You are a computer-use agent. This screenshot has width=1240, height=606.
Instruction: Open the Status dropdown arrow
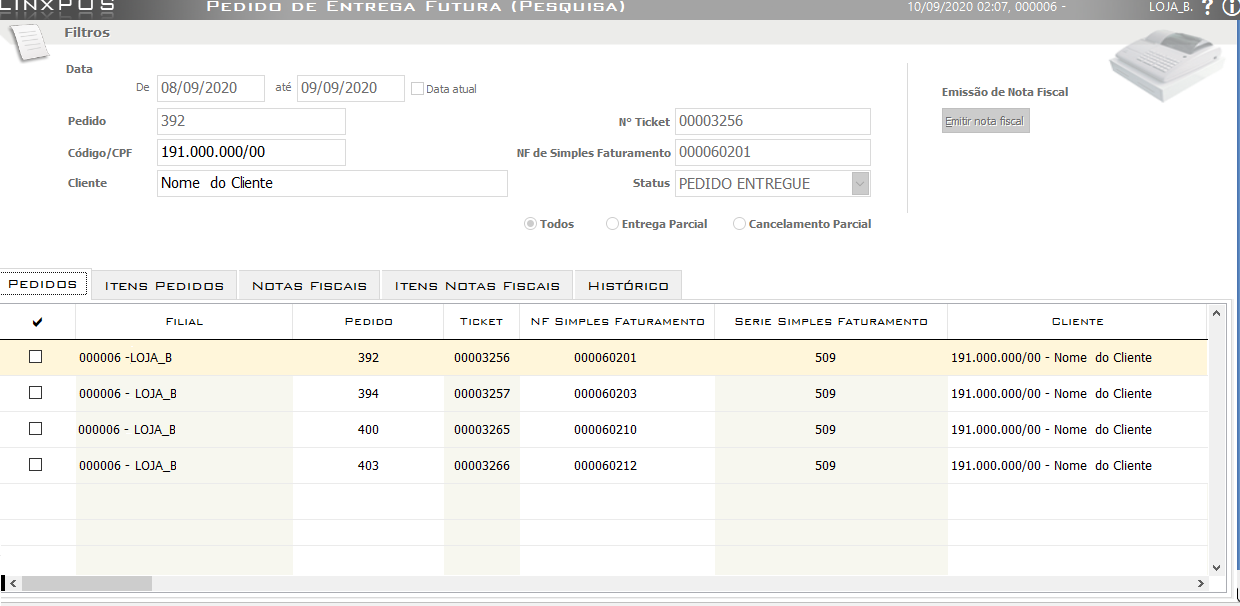[860, 184]
